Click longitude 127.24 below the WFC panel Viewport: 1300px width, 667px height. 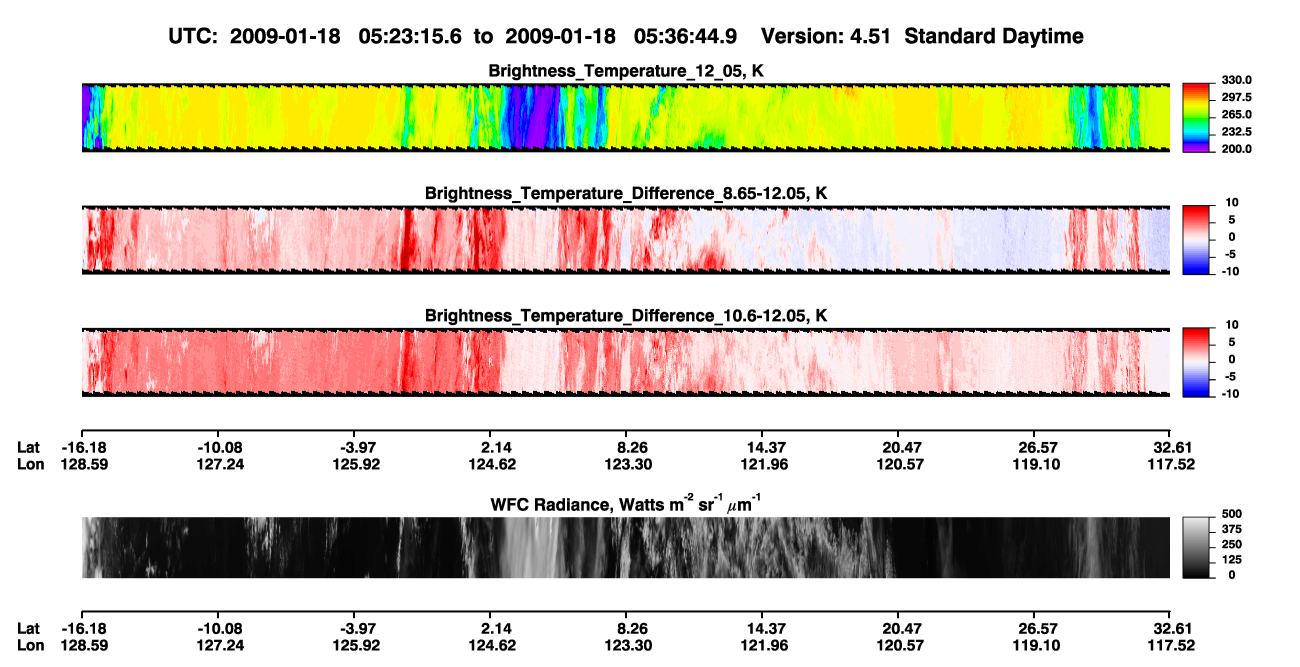[x=218, y=645]
